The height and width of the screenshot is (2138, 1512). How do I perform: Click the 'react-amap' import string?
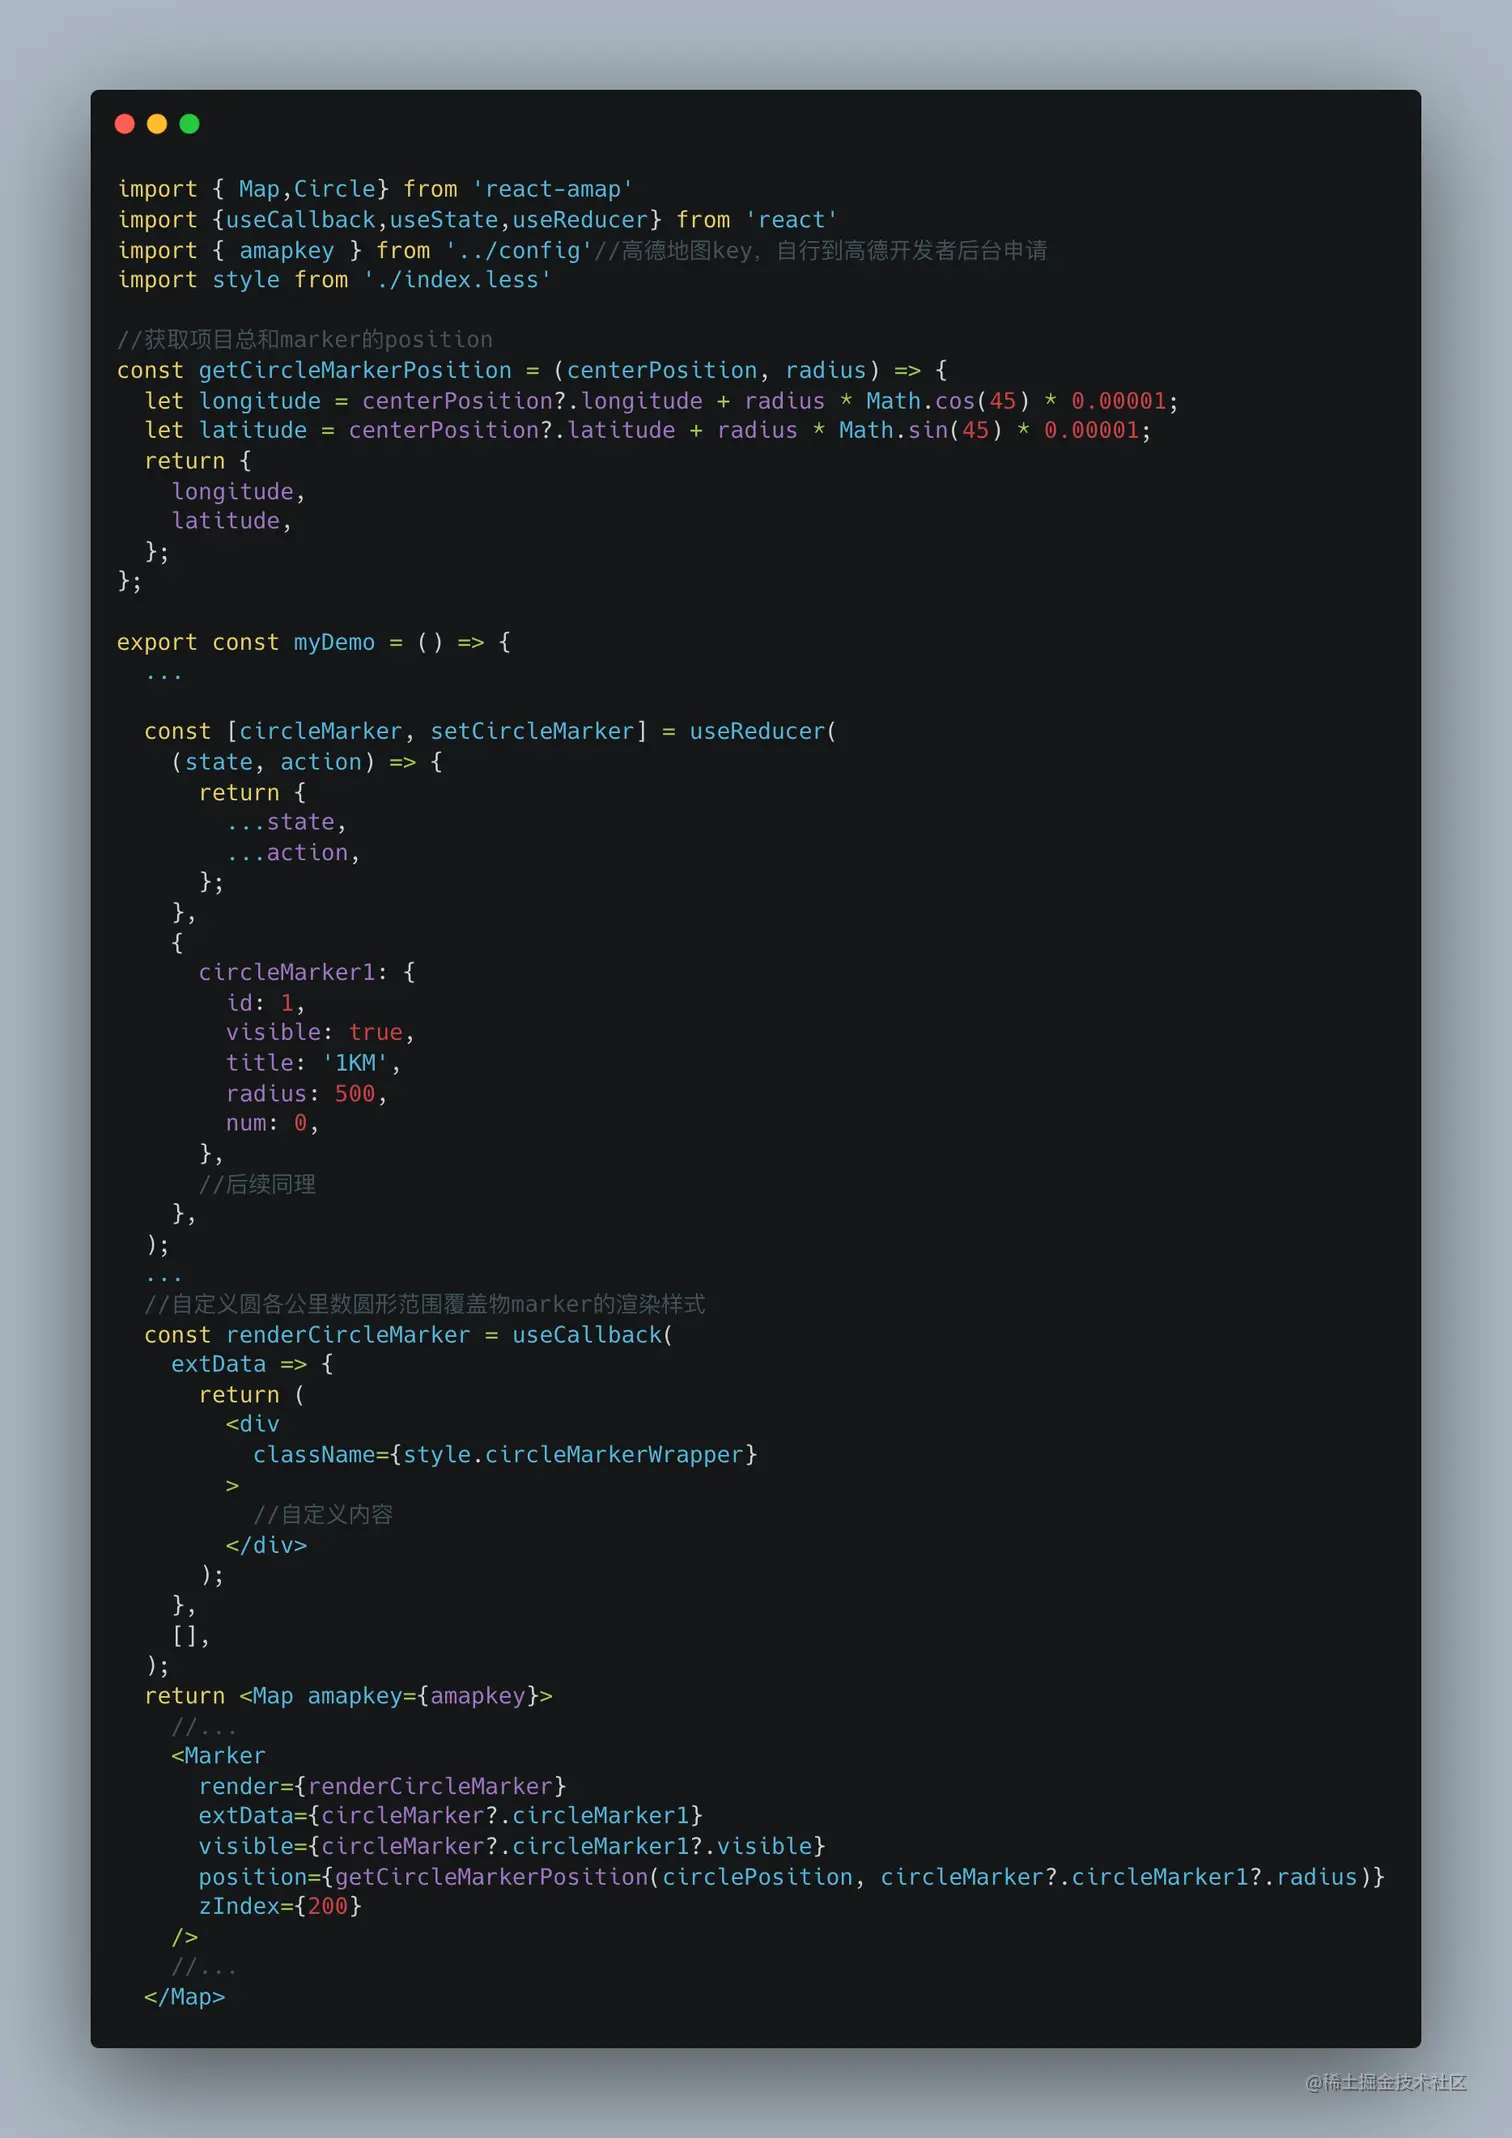tap(552, 189)
